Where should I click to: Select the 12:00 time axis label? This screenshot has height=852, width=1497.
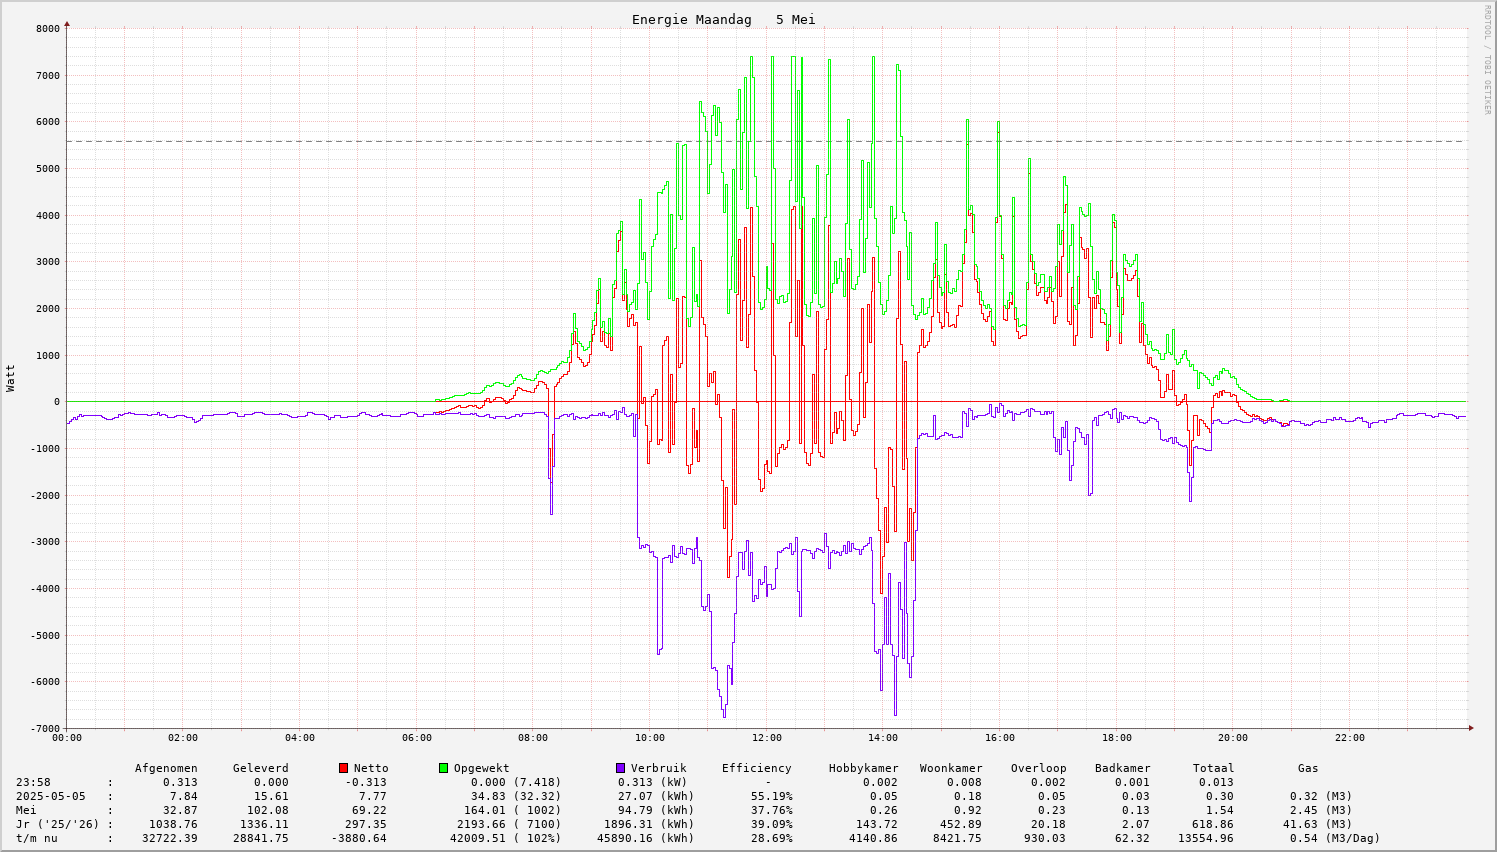[767, 738]
